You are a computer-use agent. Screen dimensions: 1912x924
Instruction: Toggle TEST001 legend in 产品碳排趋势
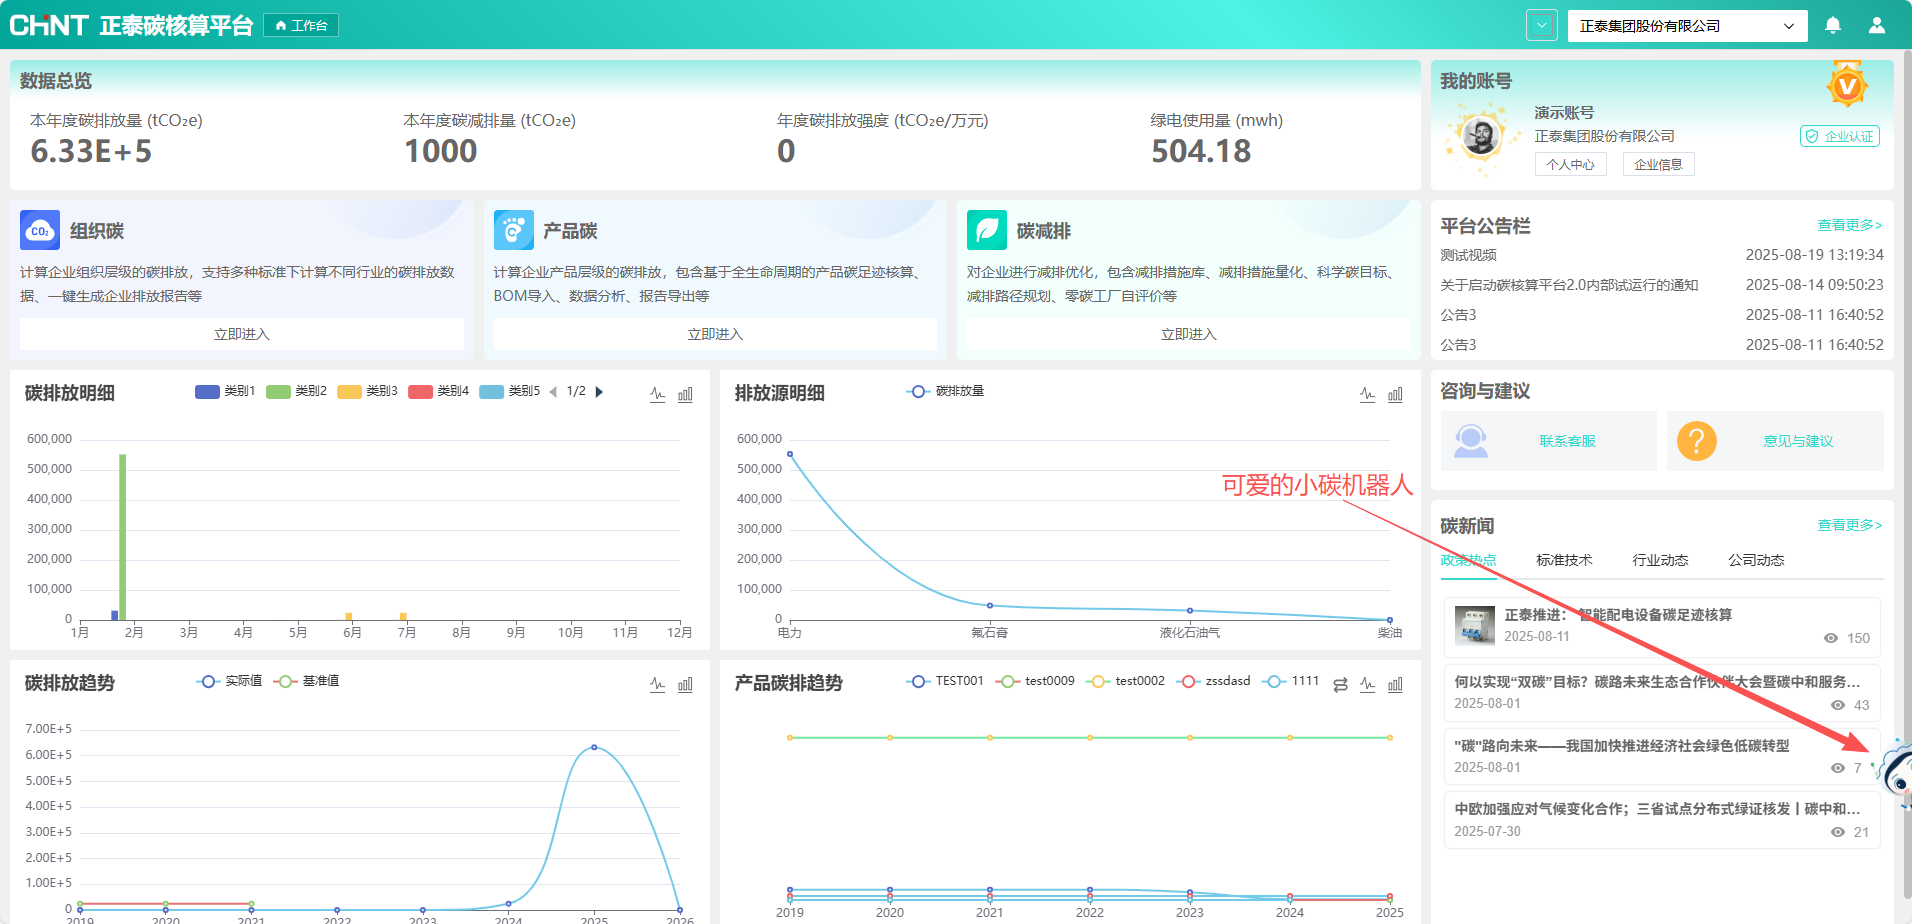[x=945, y=681]
